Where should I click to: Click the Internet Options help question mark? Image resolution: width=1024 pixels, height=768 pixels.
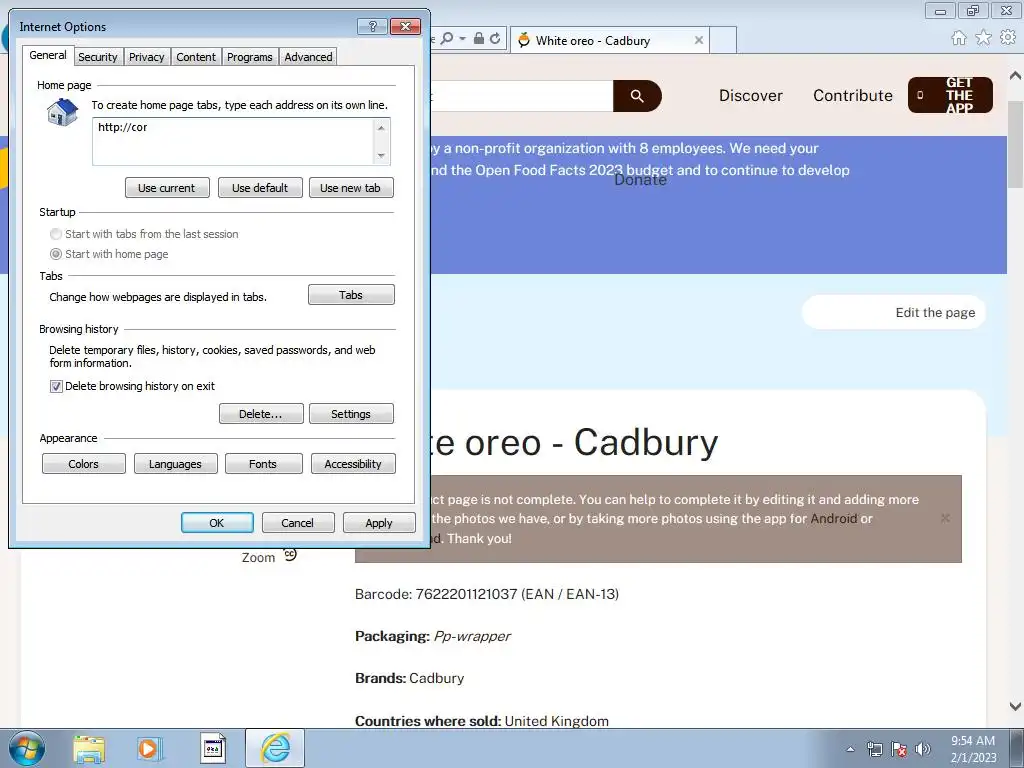372,26
